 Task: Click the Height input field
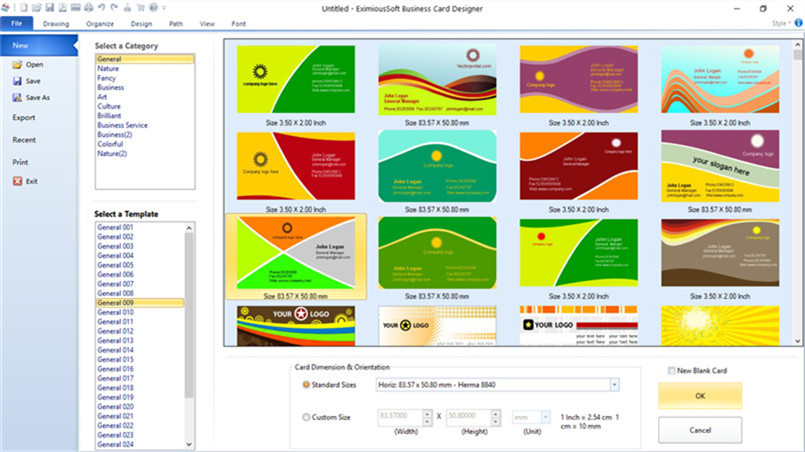click(x=468, y=417)
